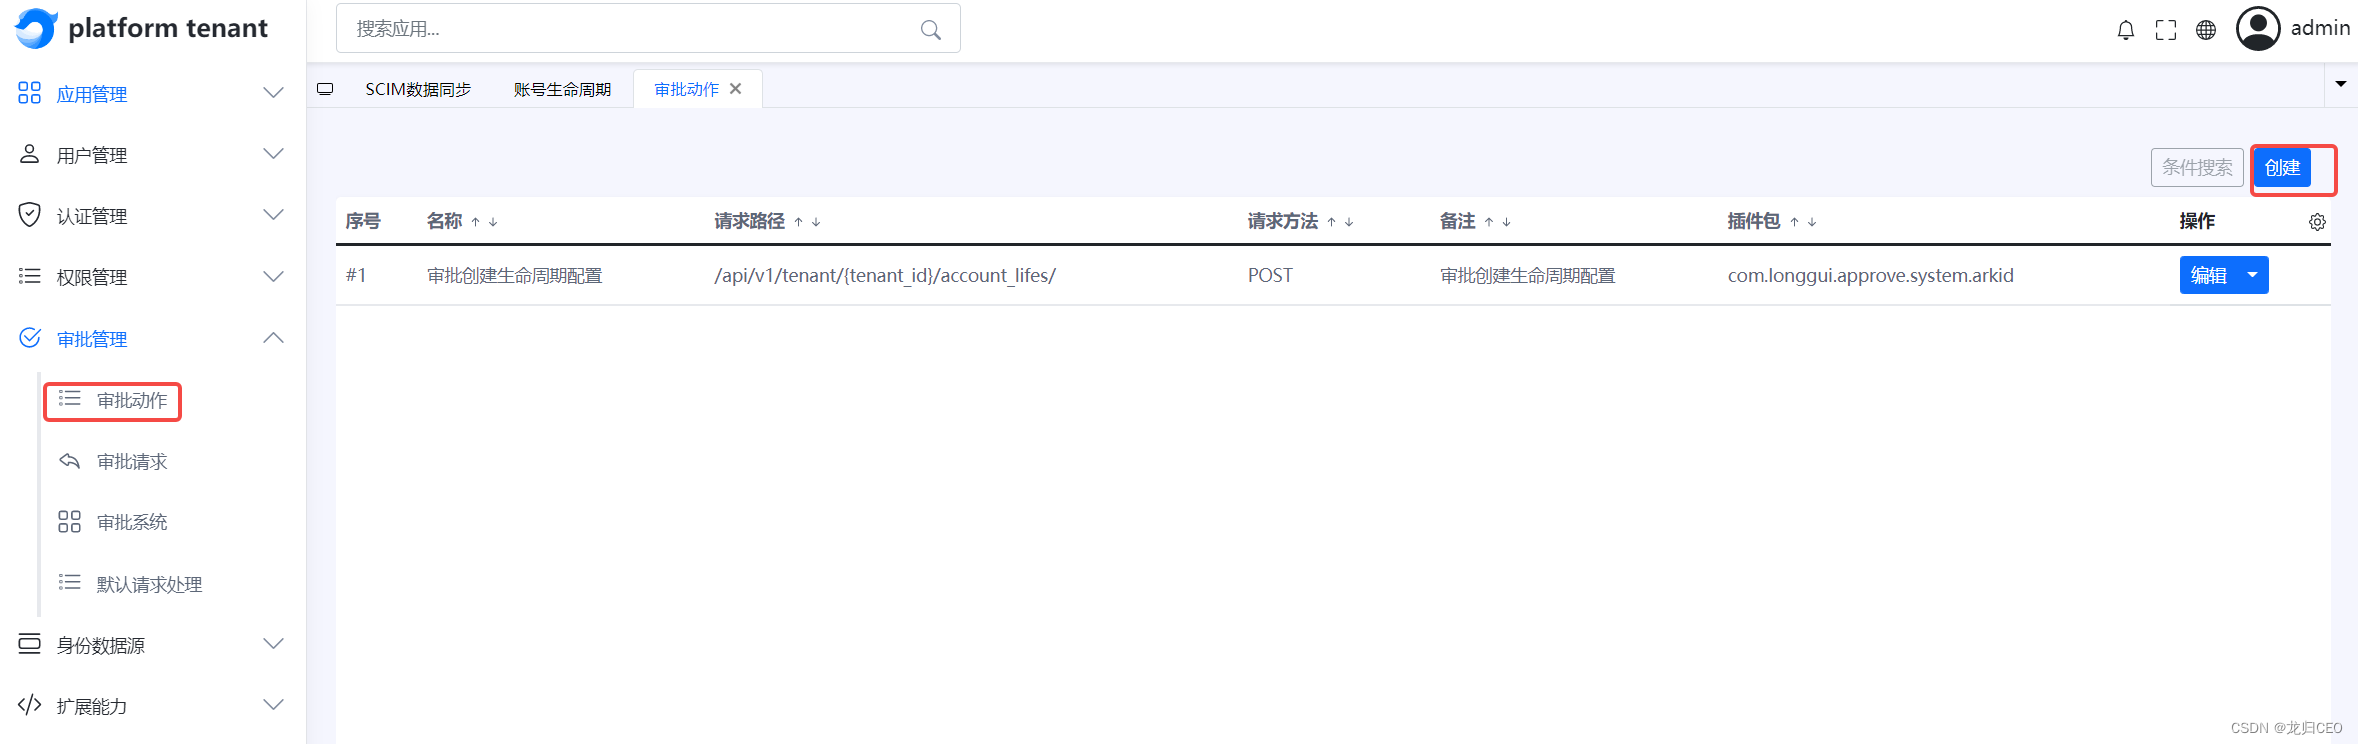Screen dimensions: 2358x744
Task: Open 默认请求处理 in the sidebar
Action: pyautogui.click(x=149, y=584)
